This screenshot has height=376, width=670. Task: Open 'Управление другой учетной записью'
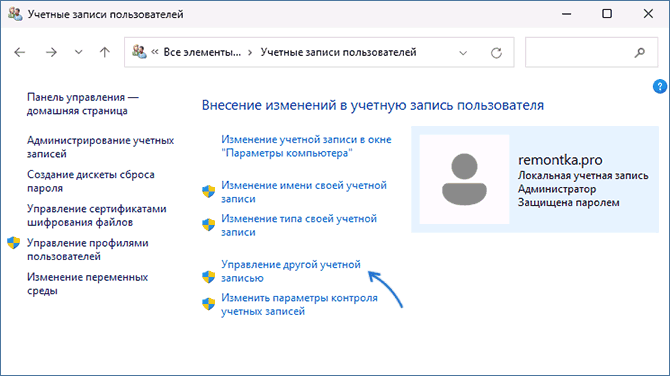click(291, 271)
